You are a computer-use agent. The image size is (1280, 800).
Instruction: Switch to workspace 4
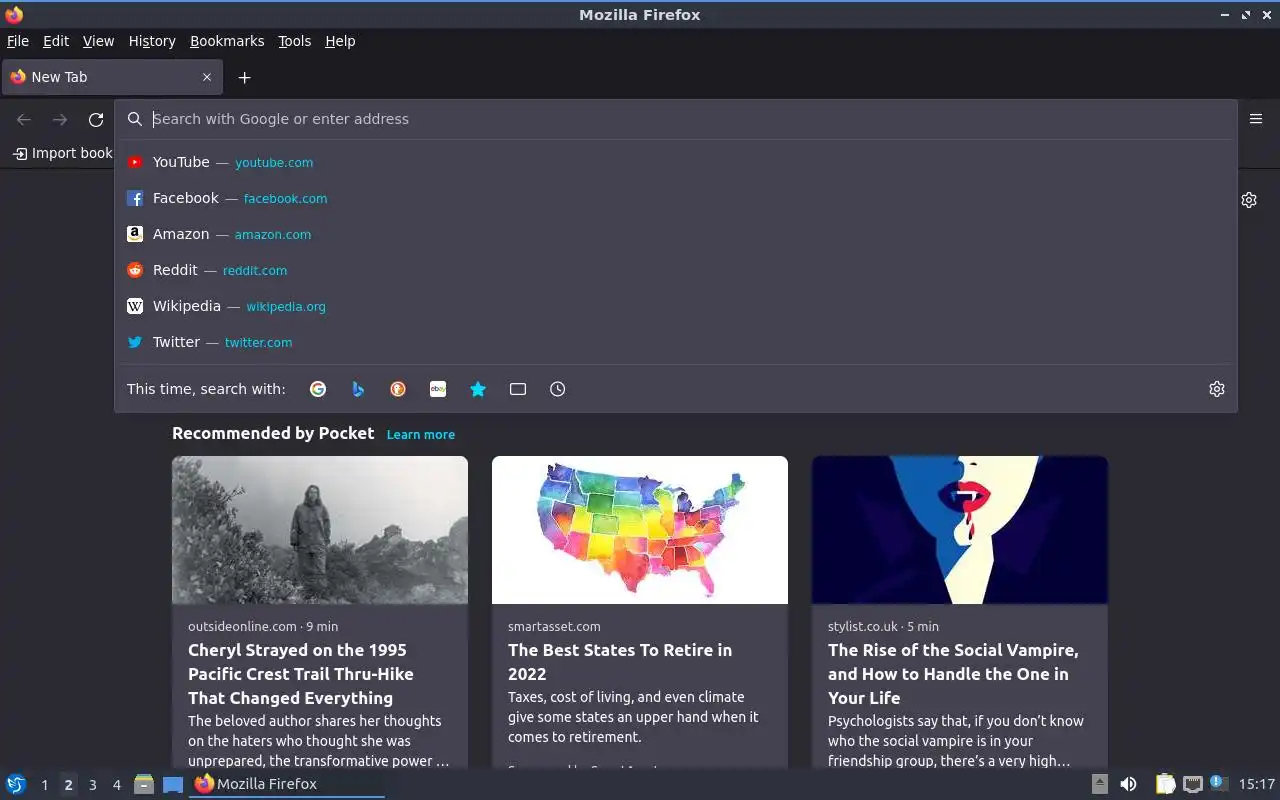(x=116, y=785)
